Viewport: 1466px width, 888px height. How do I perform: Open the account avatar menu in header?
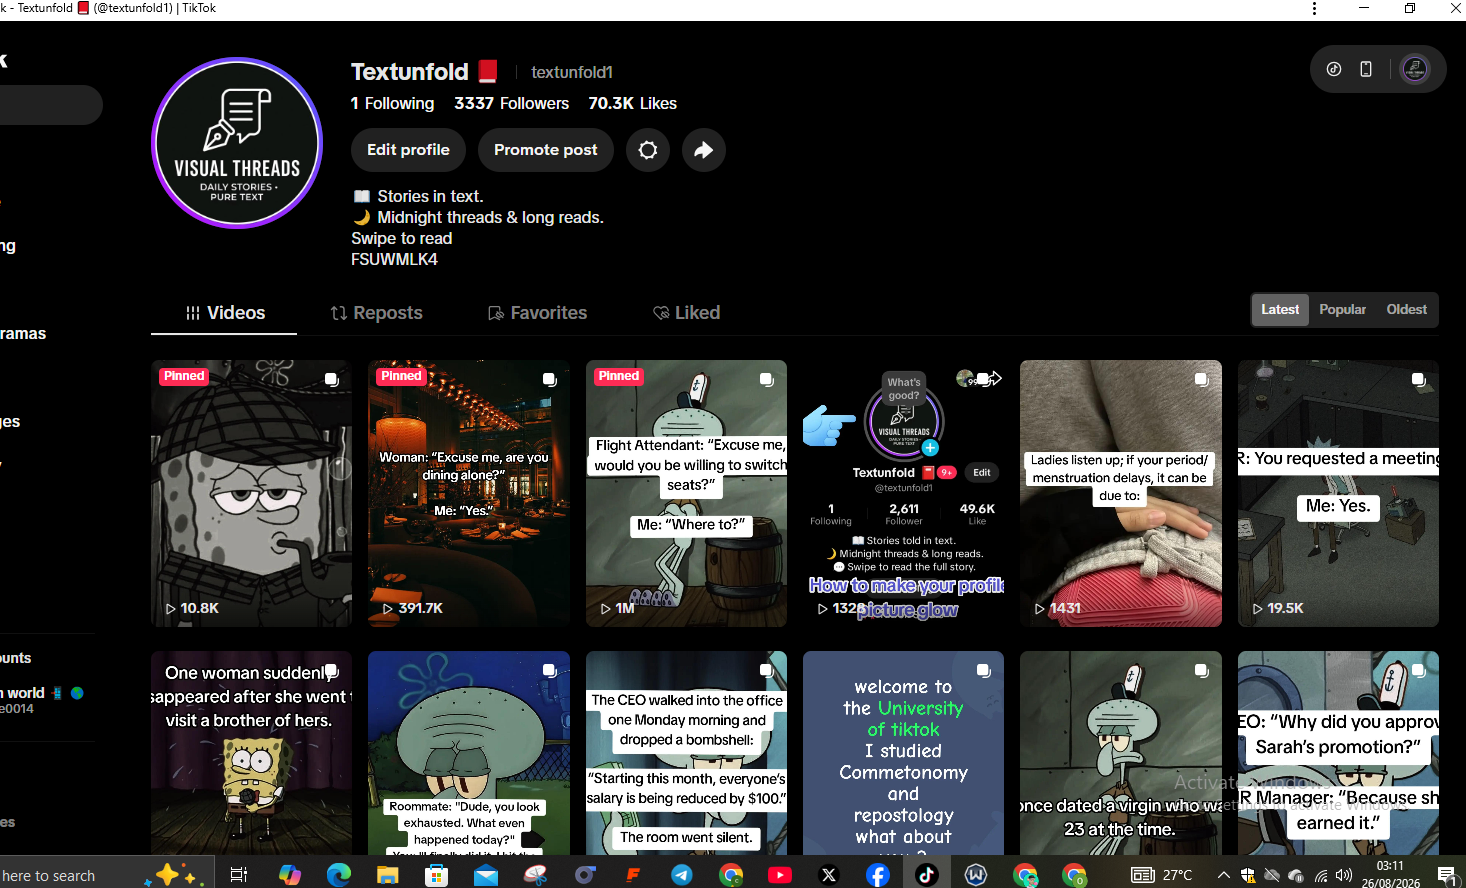coord(1415,69)
